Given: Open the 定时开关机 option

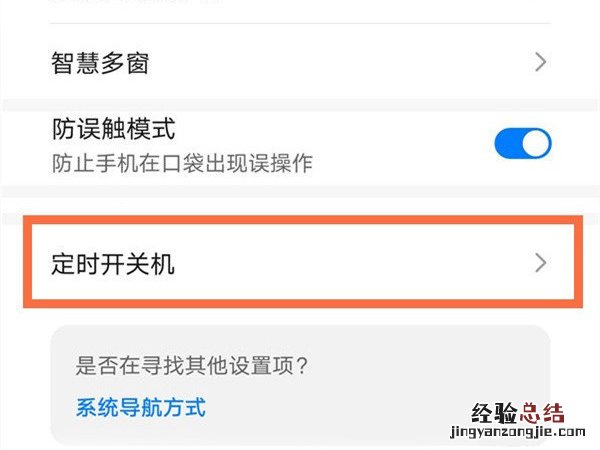Looking at the screenshot, I should point(113,264).
